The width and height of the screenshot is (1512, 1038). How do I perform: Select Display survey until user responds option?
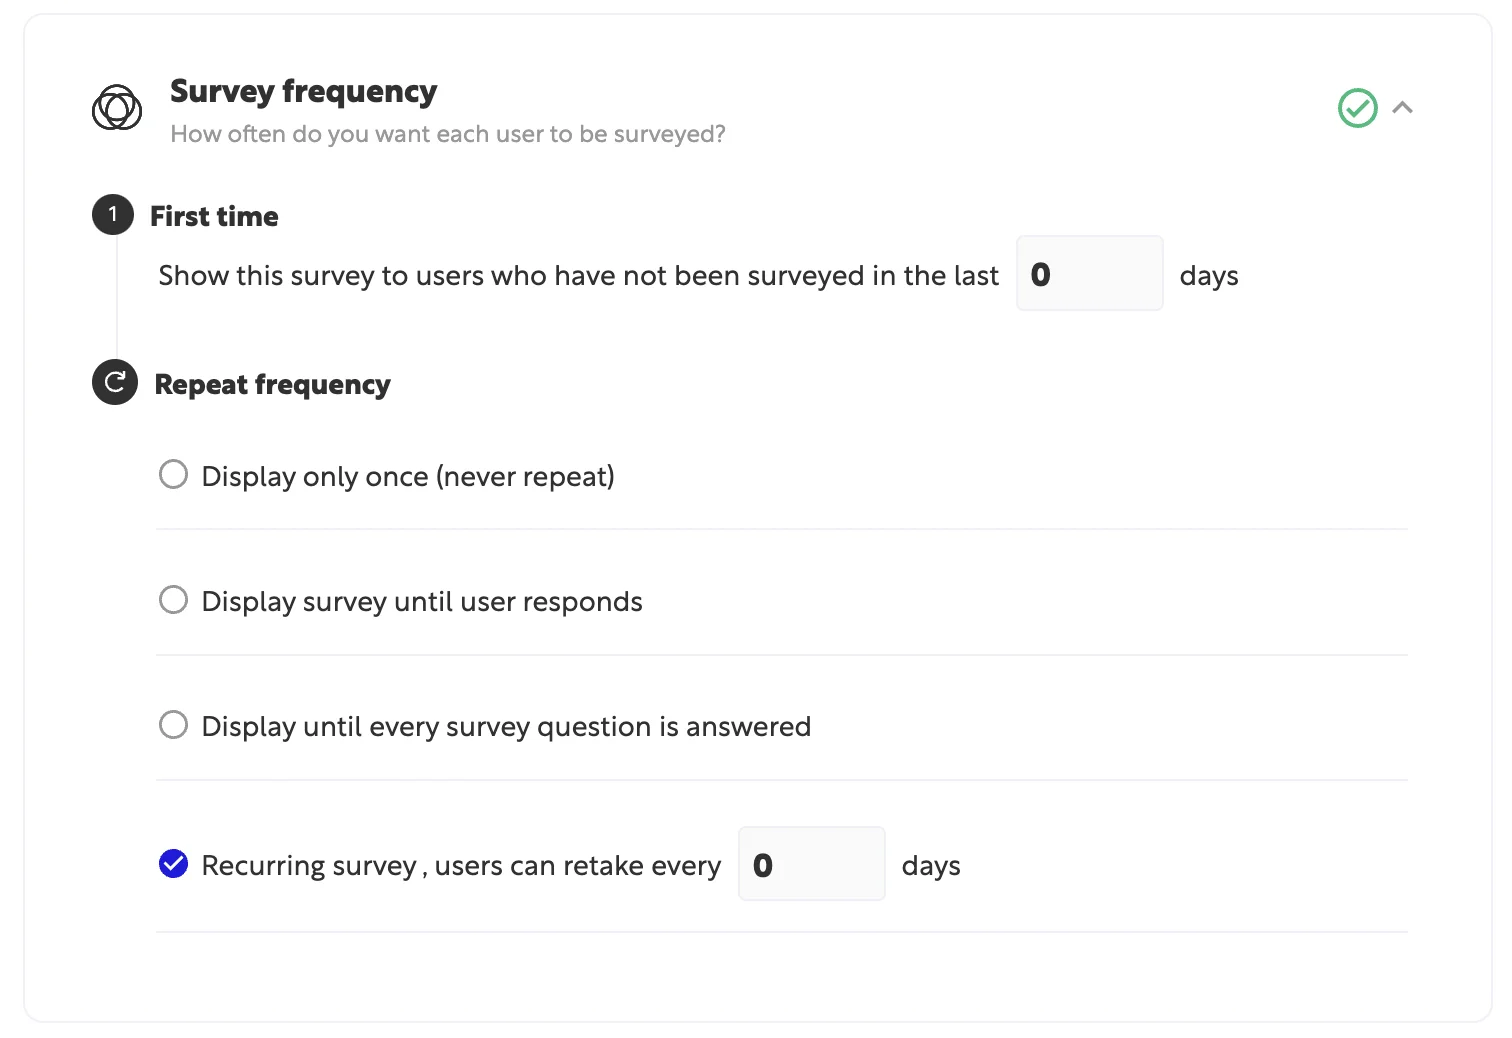(x=174, y=600)
